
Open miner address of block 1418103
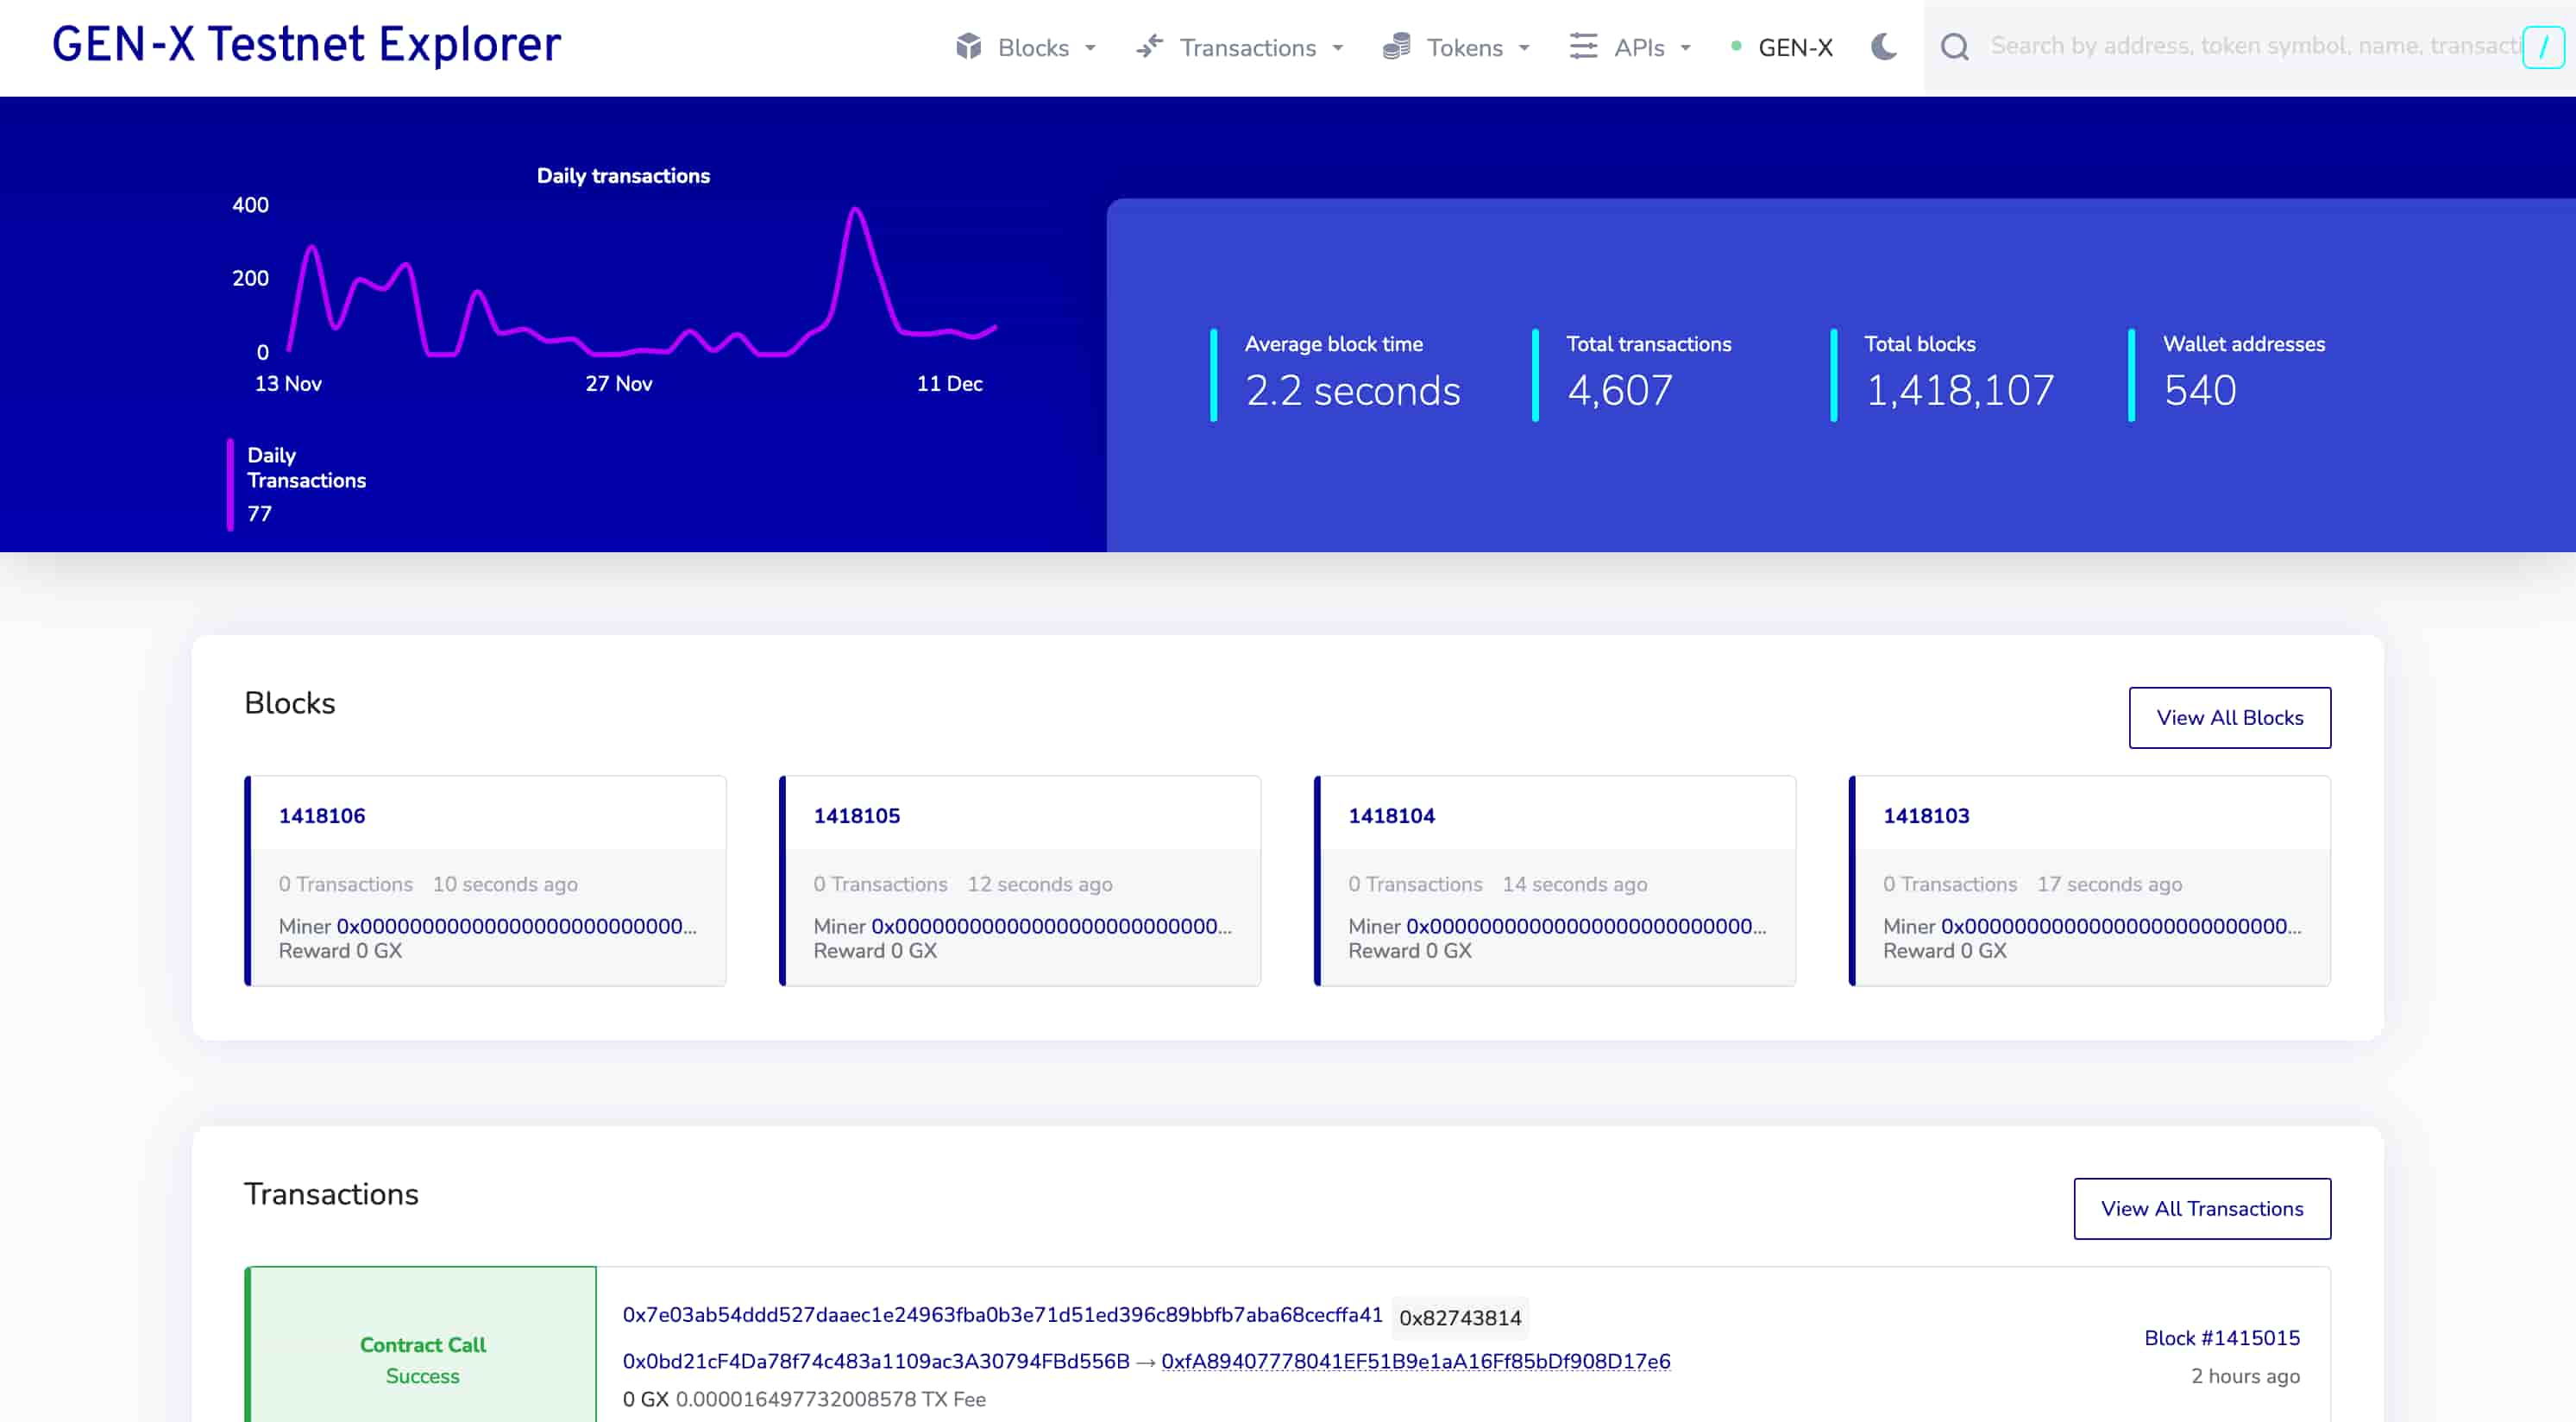[x=2122, y=926]
